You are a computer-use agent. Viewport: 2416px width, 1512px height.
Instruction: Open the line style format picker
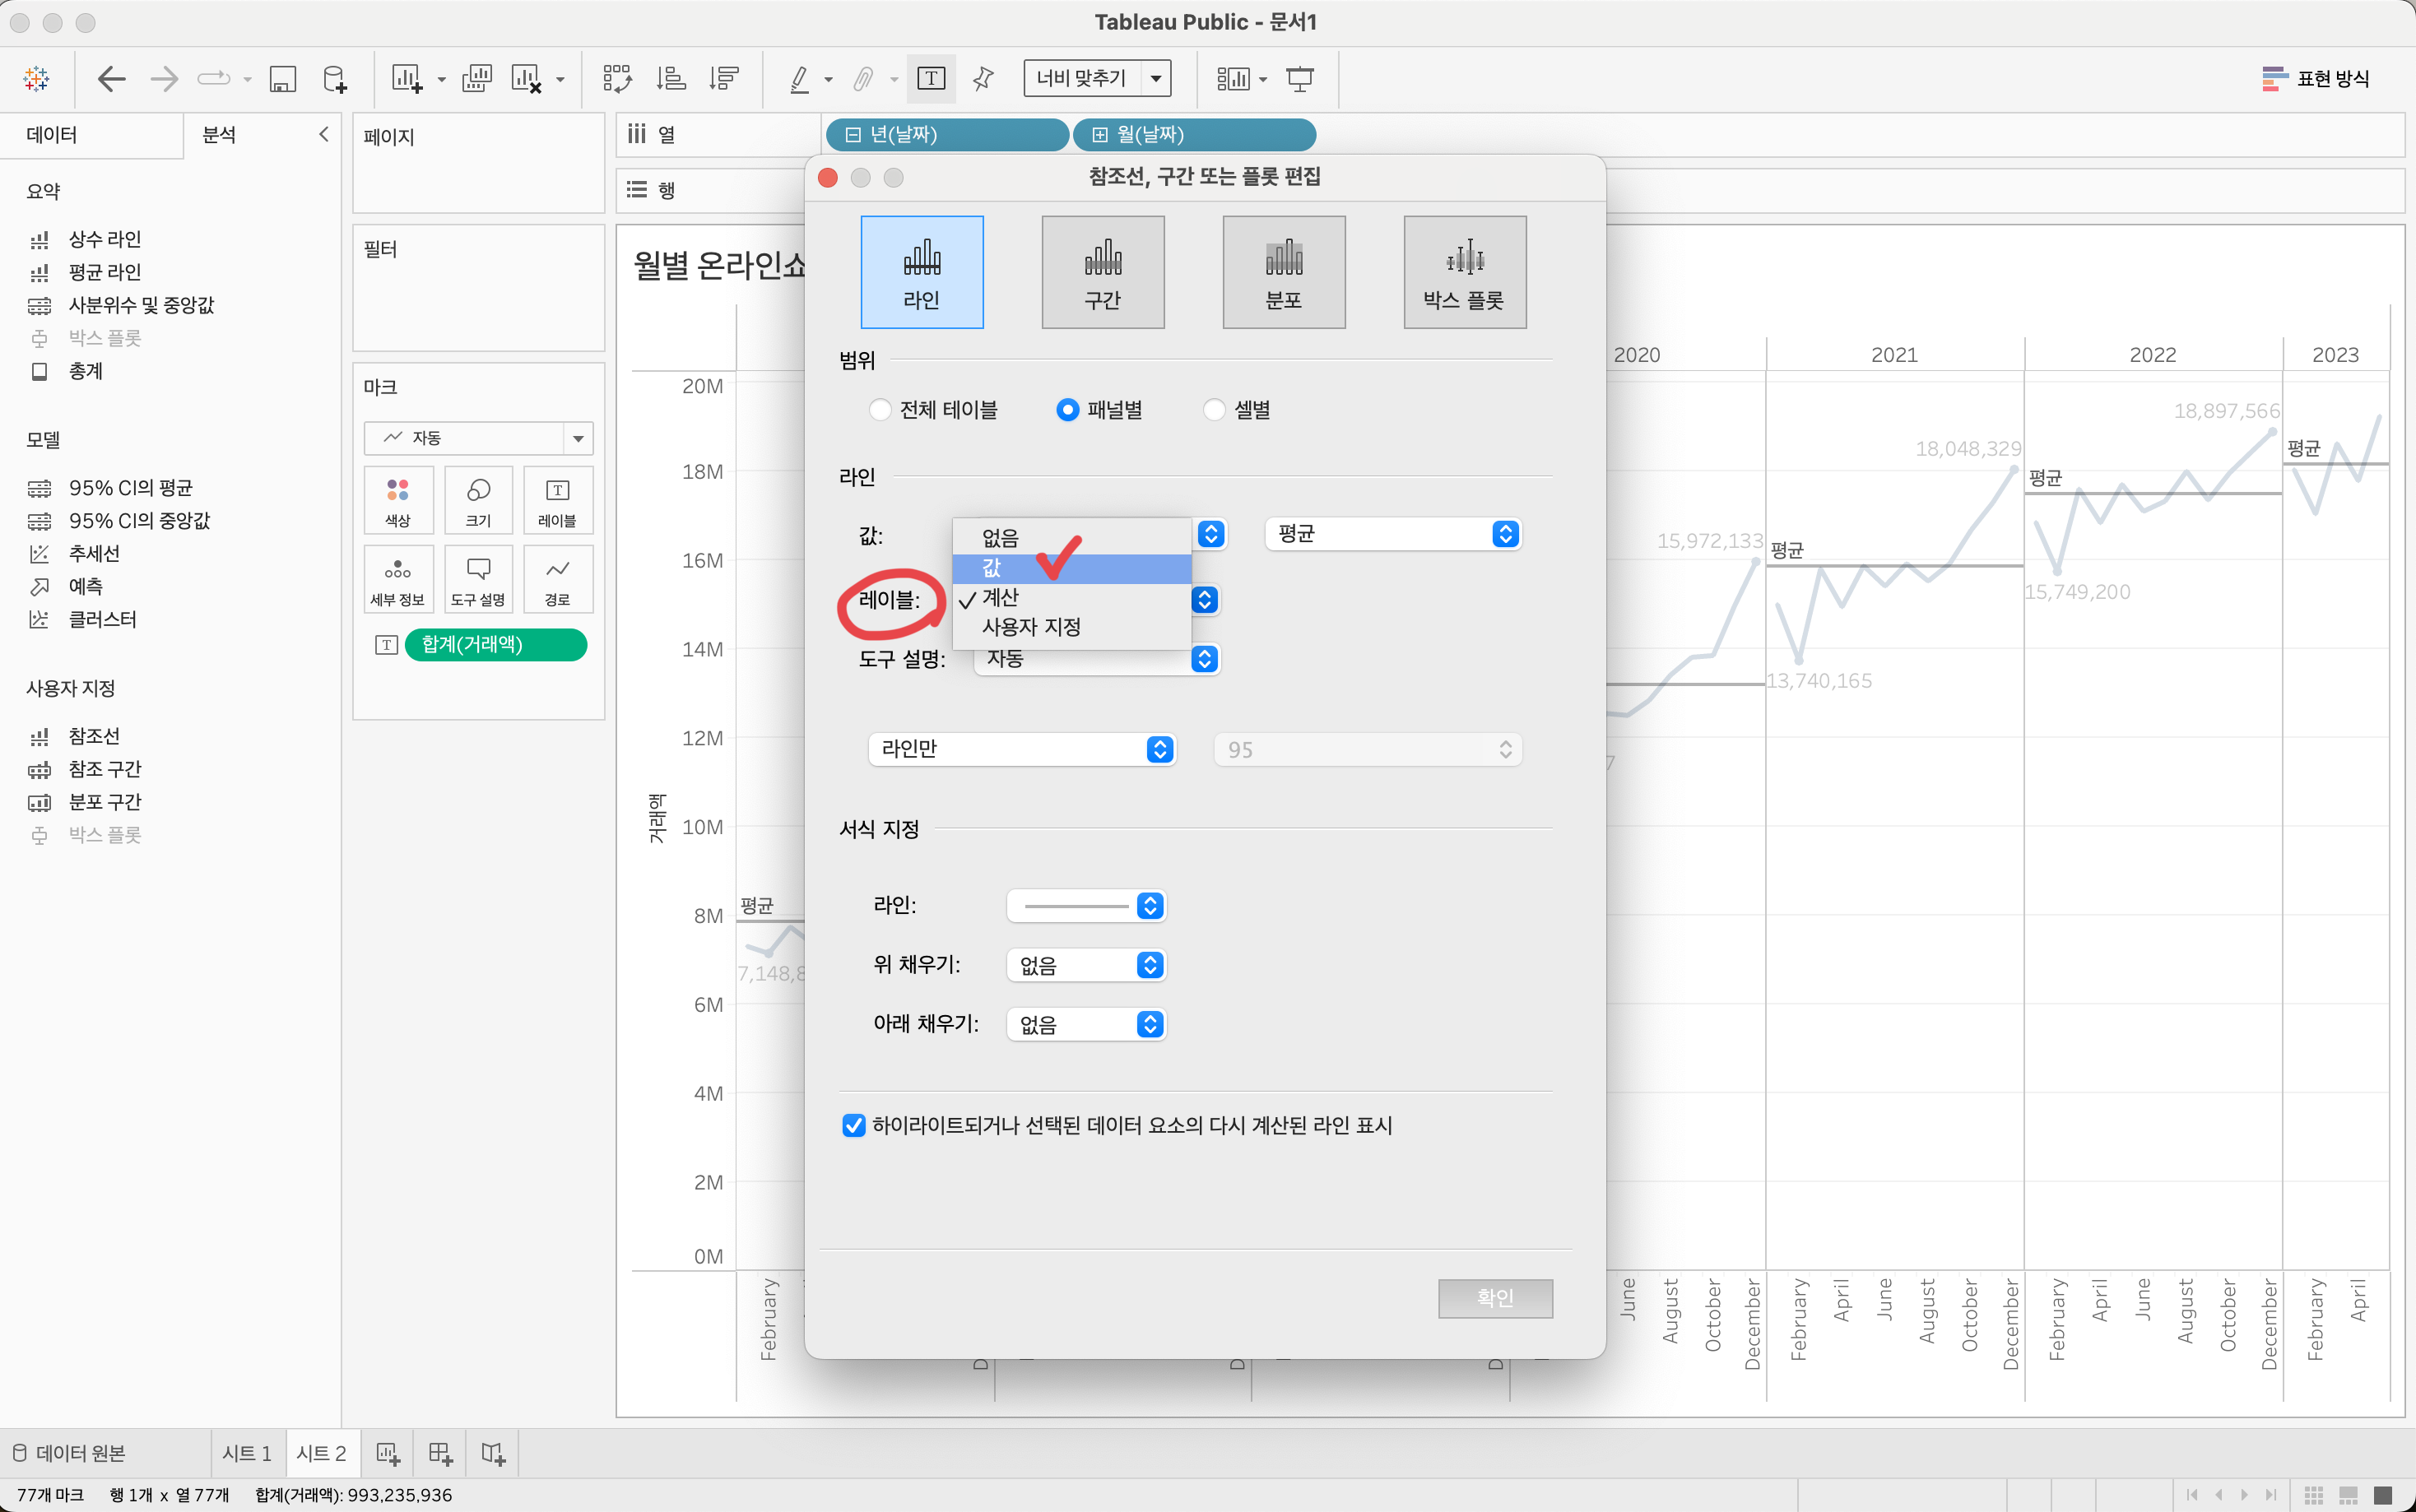(x=1086, y=906)
